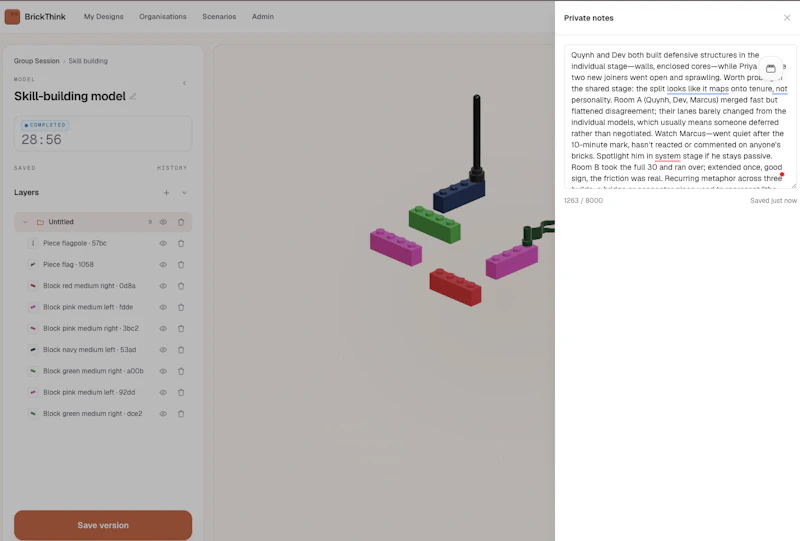Click green block icon of a00b layer
Screen dimensions: 800x541
(x=33, y=371)
